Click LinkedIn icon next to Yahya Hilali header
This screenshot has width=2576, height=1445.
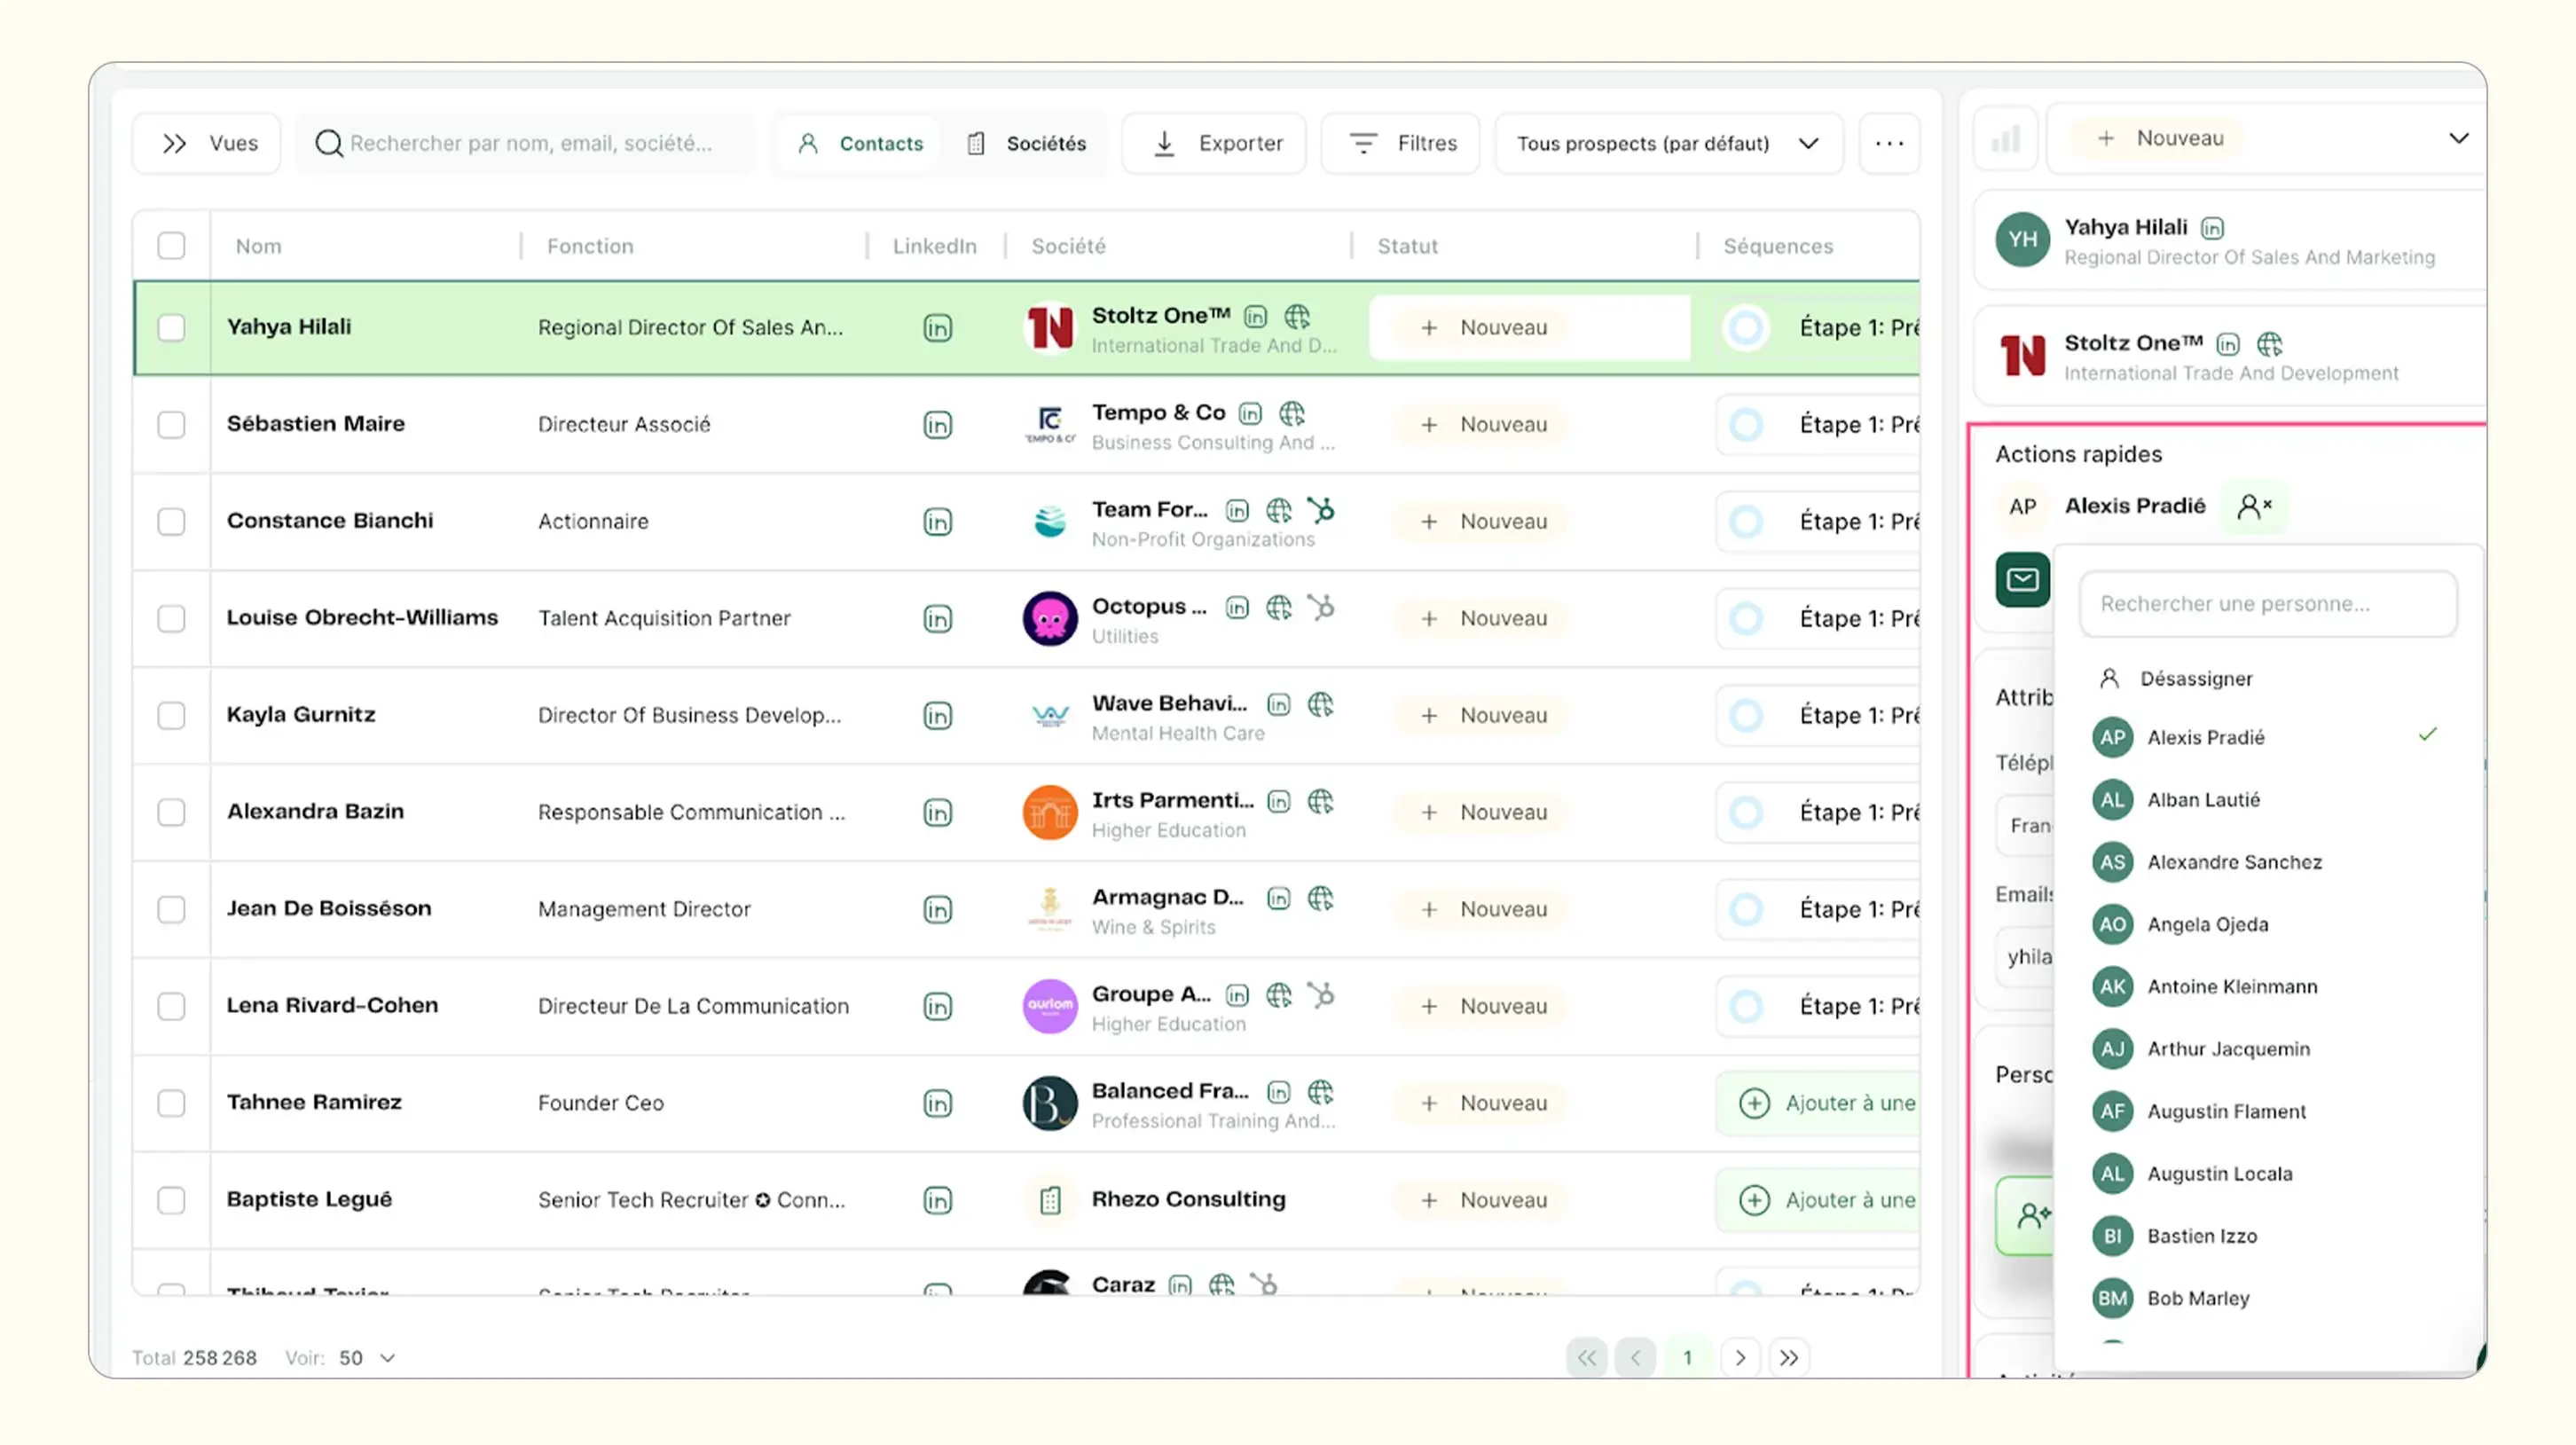(x=2212, y=228)
